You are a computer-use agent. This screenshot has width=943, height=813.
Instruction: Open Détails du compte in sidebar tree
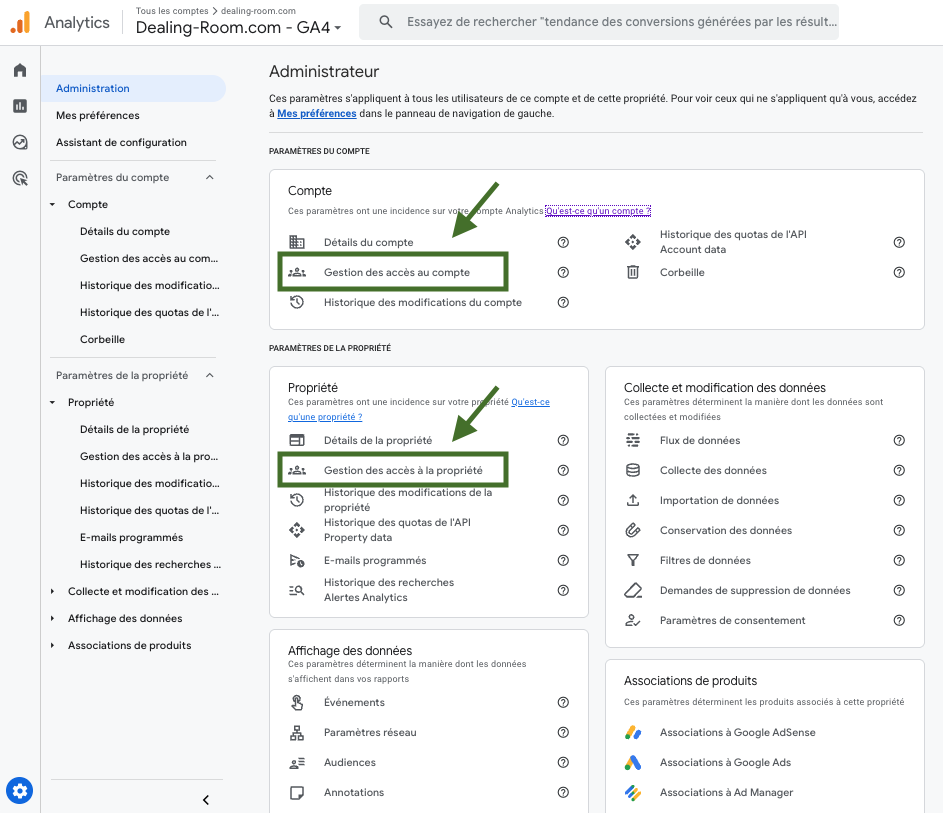tap(125, 232)
